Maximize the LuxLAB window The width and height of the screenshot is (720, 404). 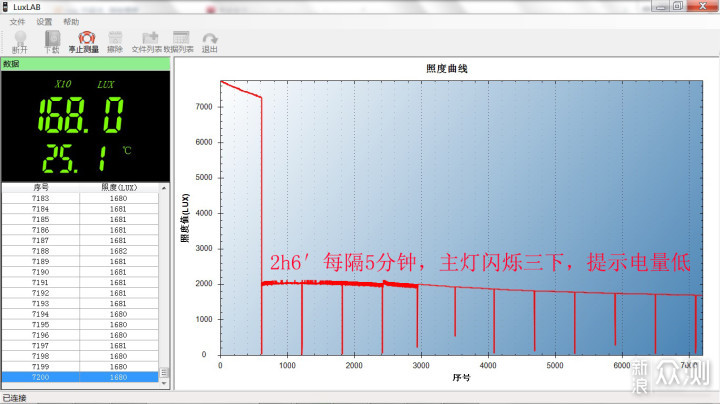(x=678, y=6)
